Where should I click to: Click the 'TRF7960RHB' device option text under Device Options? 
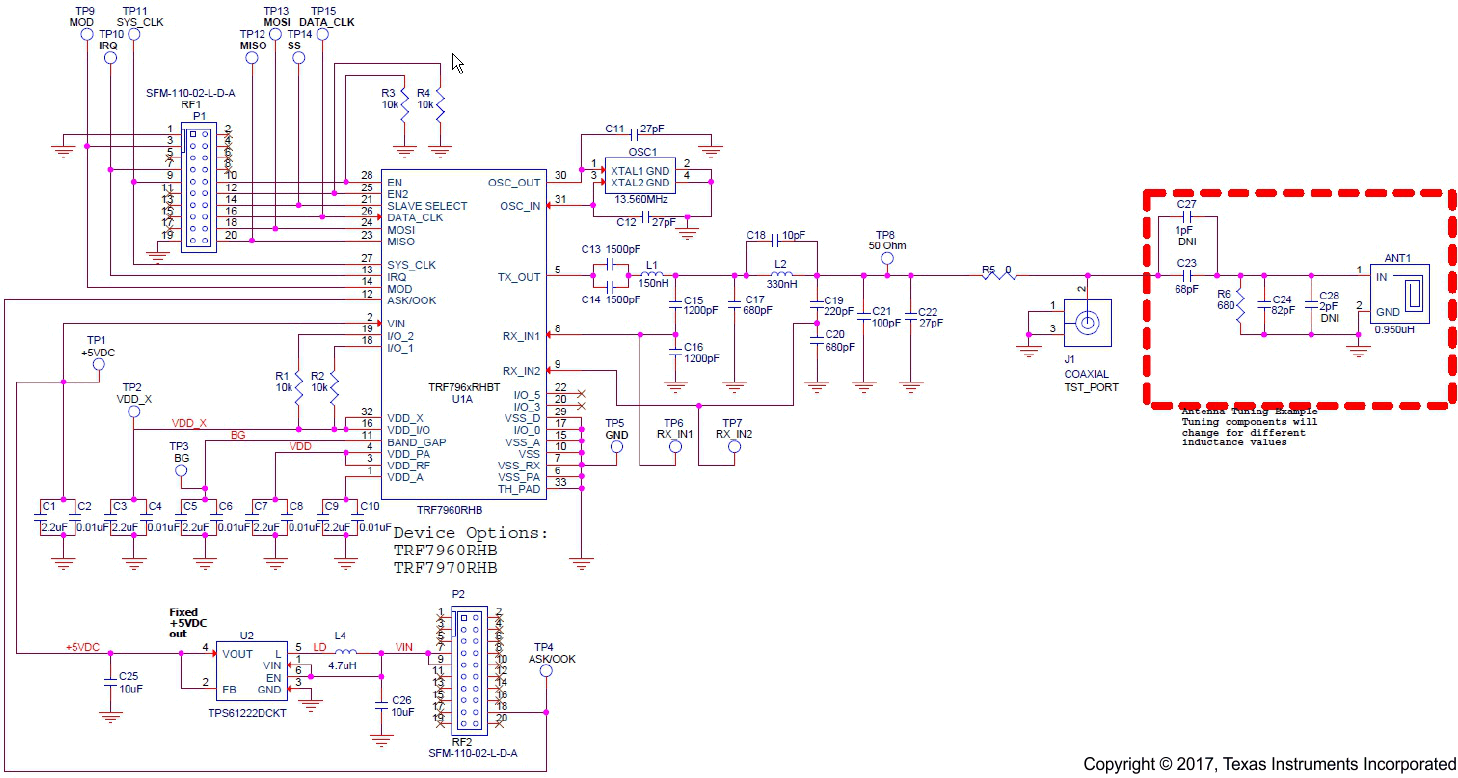point(445,551)
